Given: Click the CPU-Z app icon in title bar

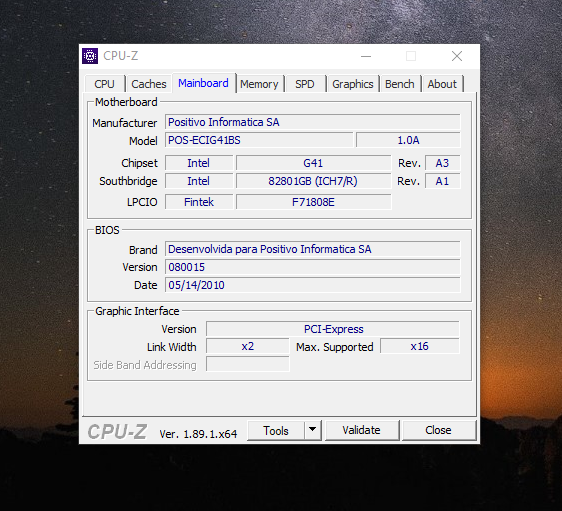Looking at the screenshot, I should tap(90, 56).
